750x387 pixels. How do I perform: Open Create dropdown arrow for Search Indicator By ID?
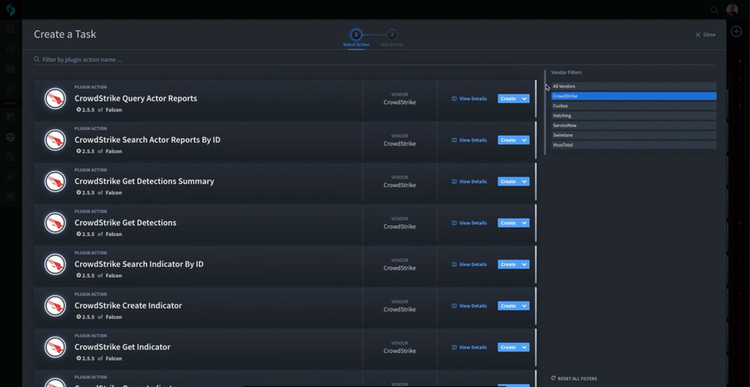click(x=524, y=265)
